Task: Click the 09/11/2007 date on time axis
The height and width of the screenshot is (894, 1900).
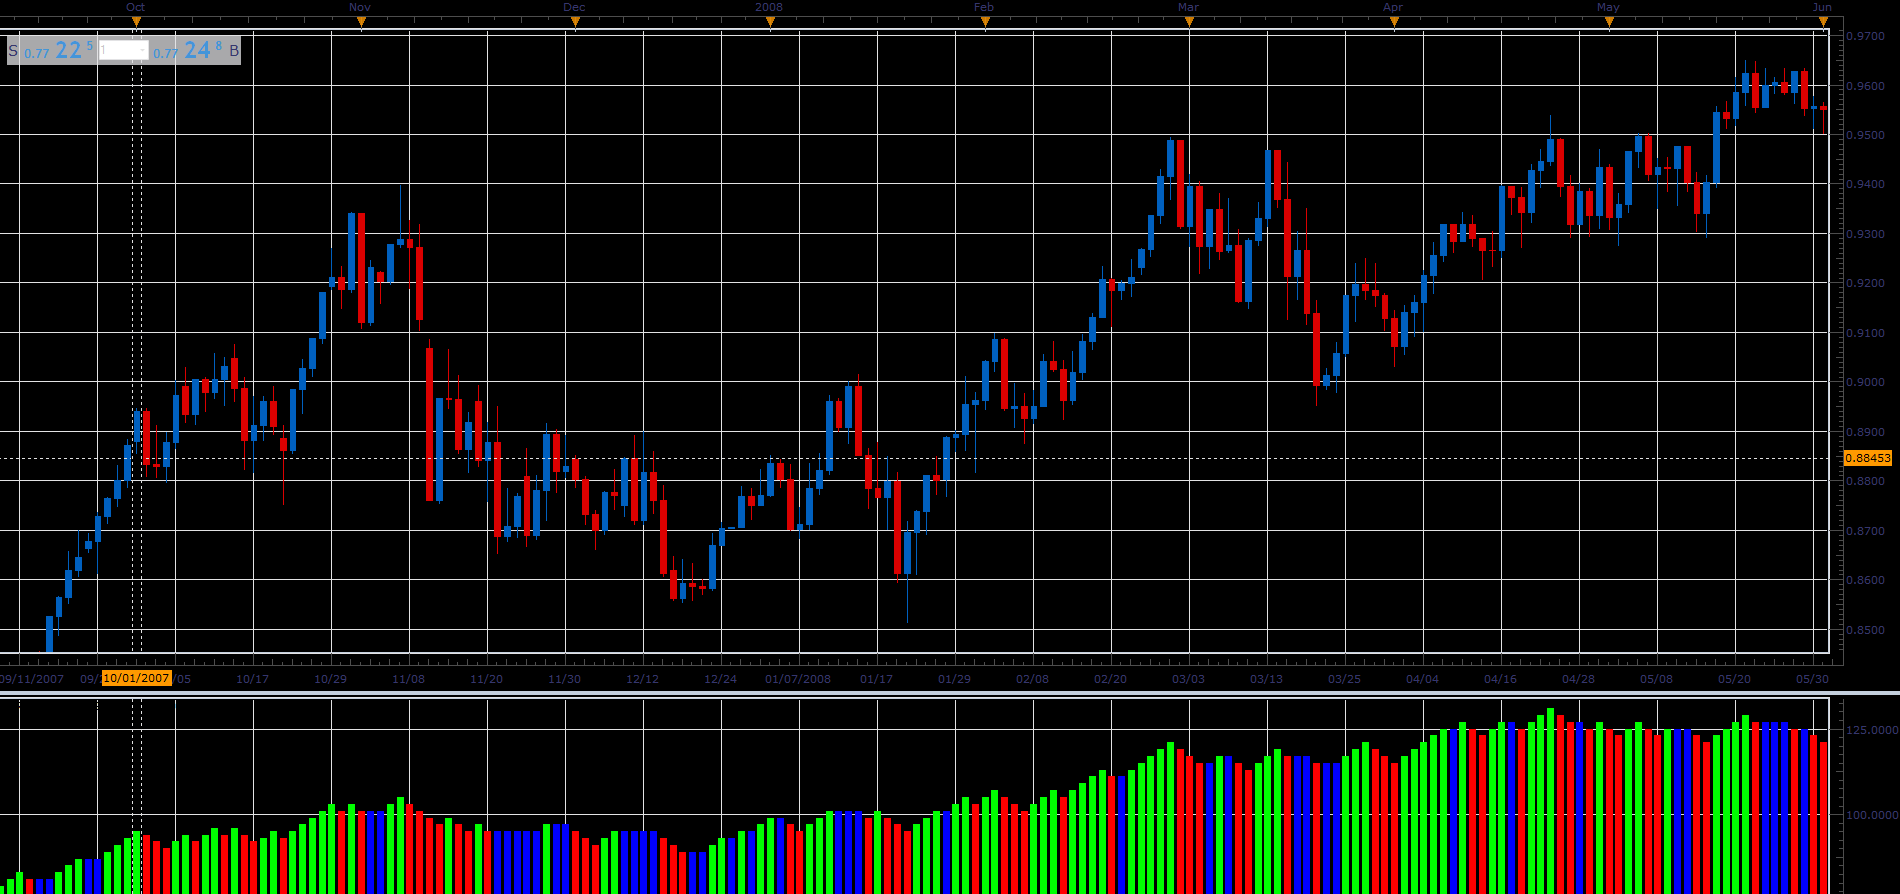Action: (31, 679)
